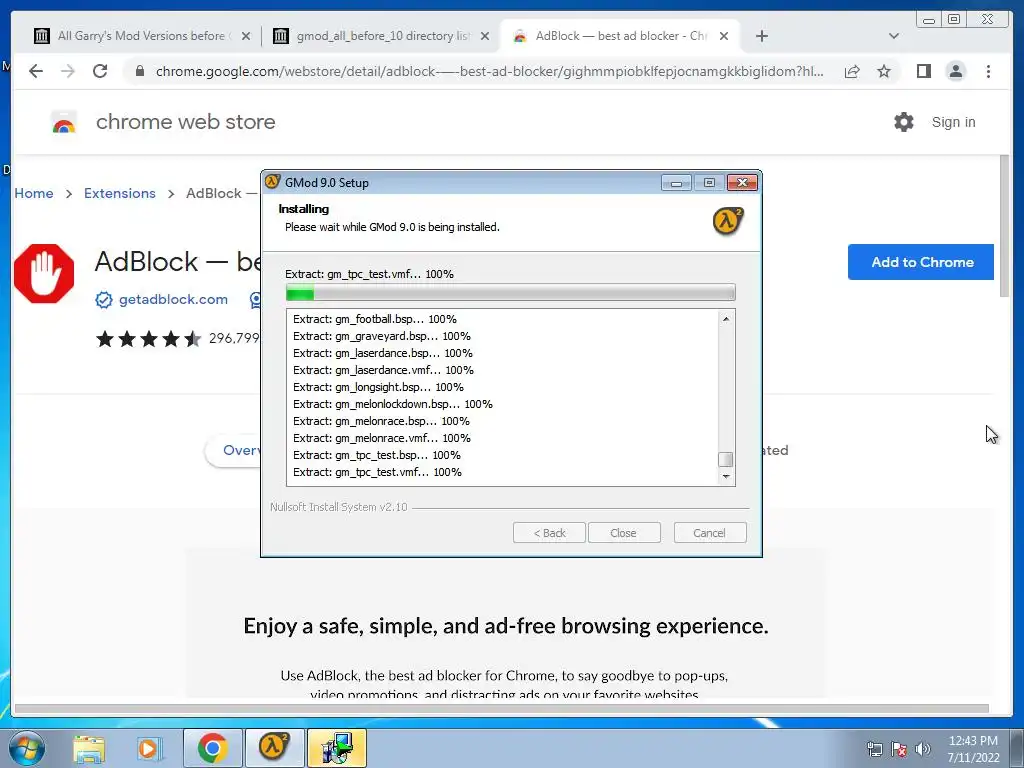
Task: Minimize the GMod 9.0 Setup window
Action: [676, 182]
